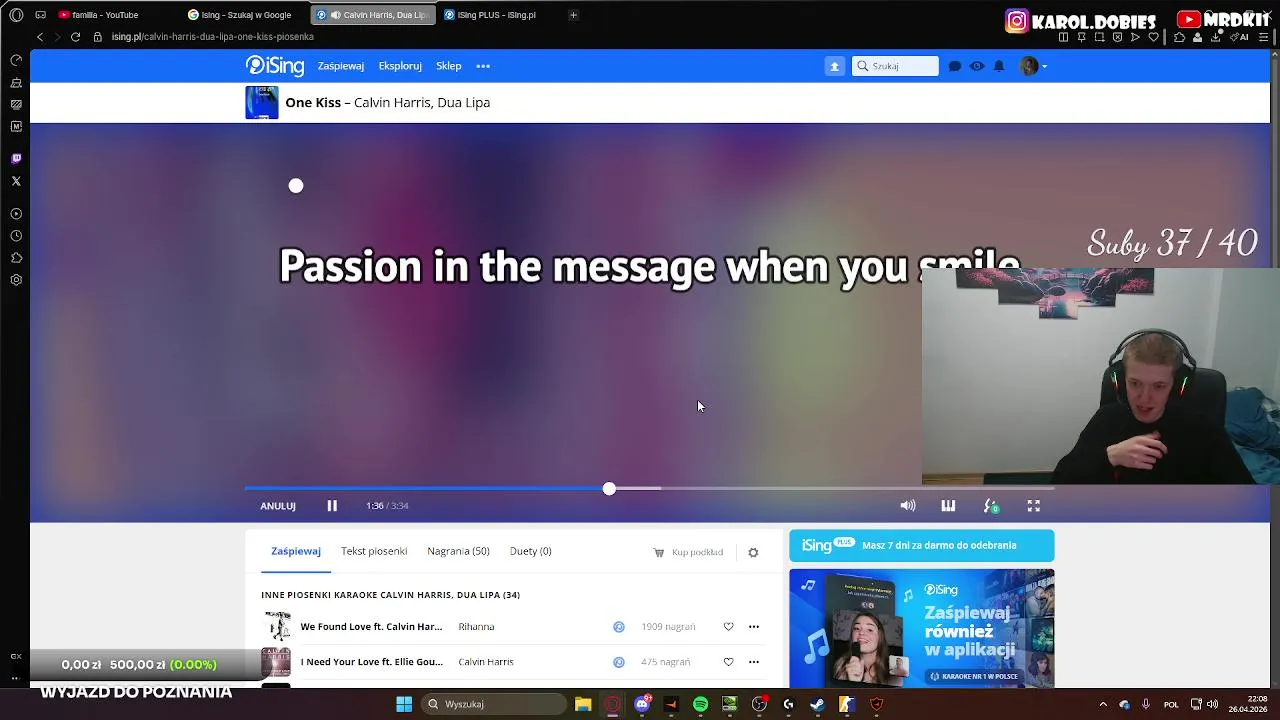The height and width of the screenshot is (720, 1280).
Task: Open the iSing messages chat icon
Action: point(955,66)
